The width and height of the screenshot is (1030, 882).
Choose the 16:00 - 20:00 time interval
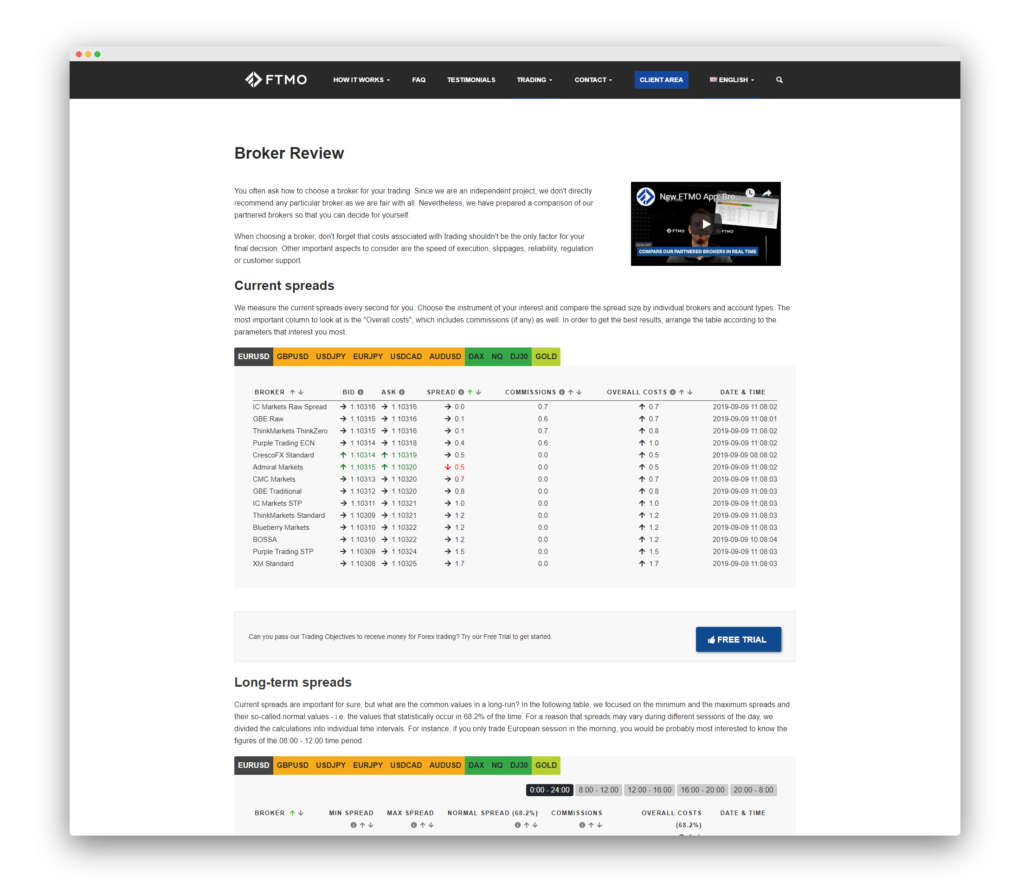coord(703,790)
